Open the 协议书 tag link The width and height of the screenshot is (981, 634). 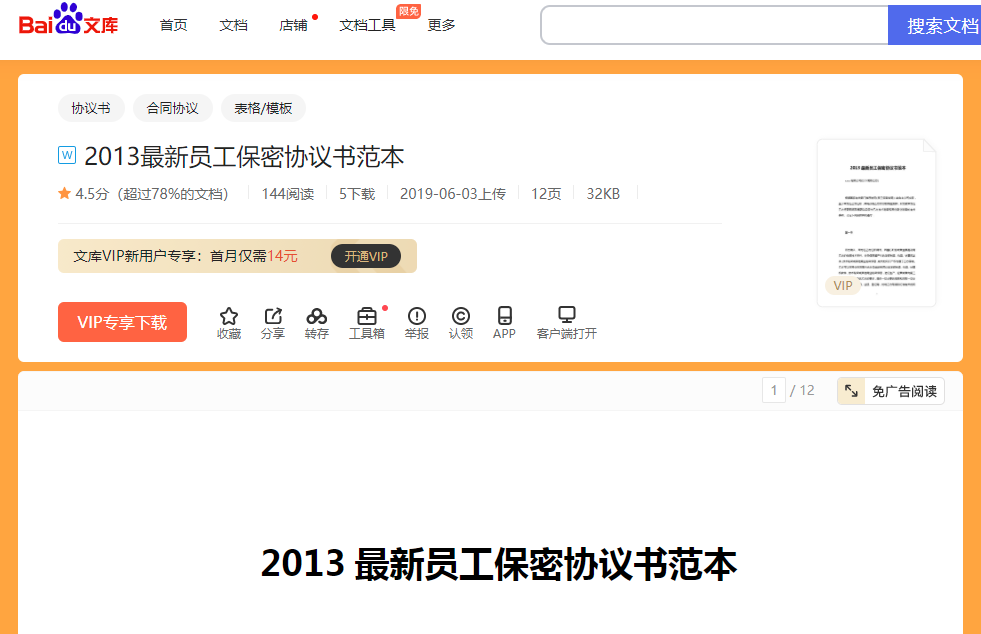(91, 108)
